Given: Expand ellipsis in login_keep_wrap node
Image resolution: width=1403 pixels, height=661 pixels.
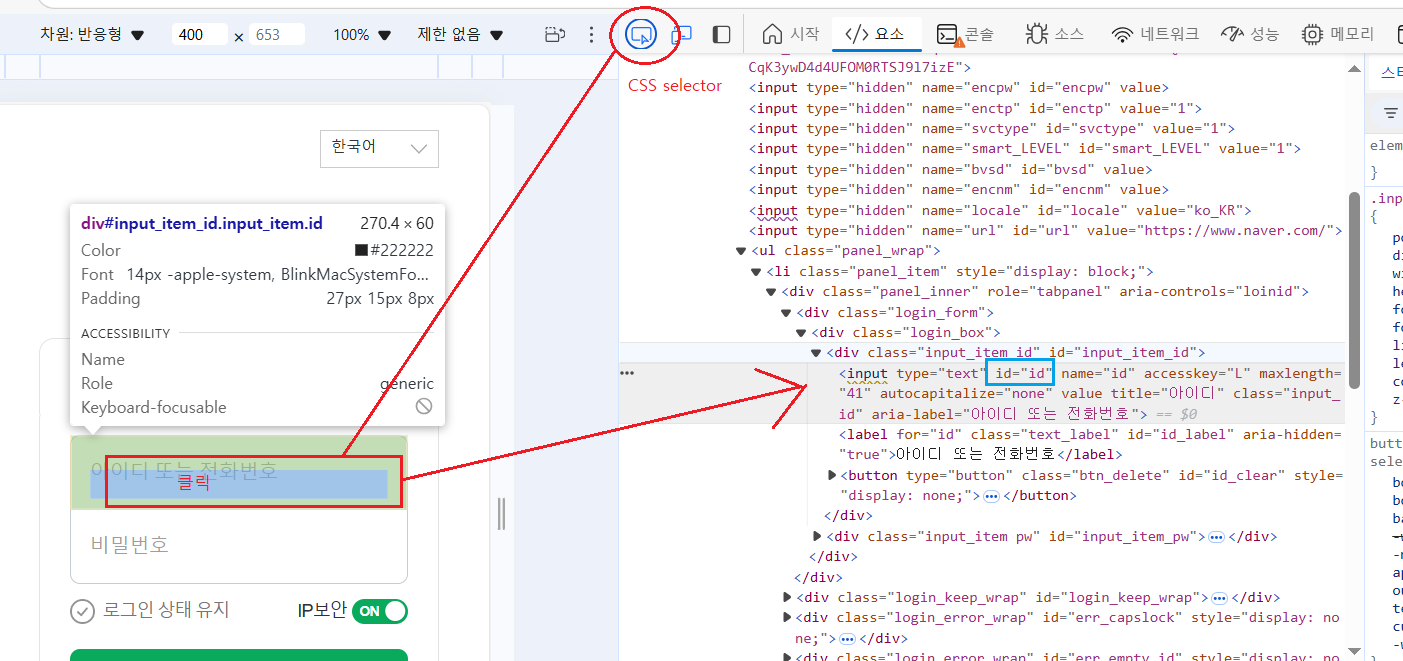Looking at the screenshot, I should pyautogui.click(x=1219, y=598).
